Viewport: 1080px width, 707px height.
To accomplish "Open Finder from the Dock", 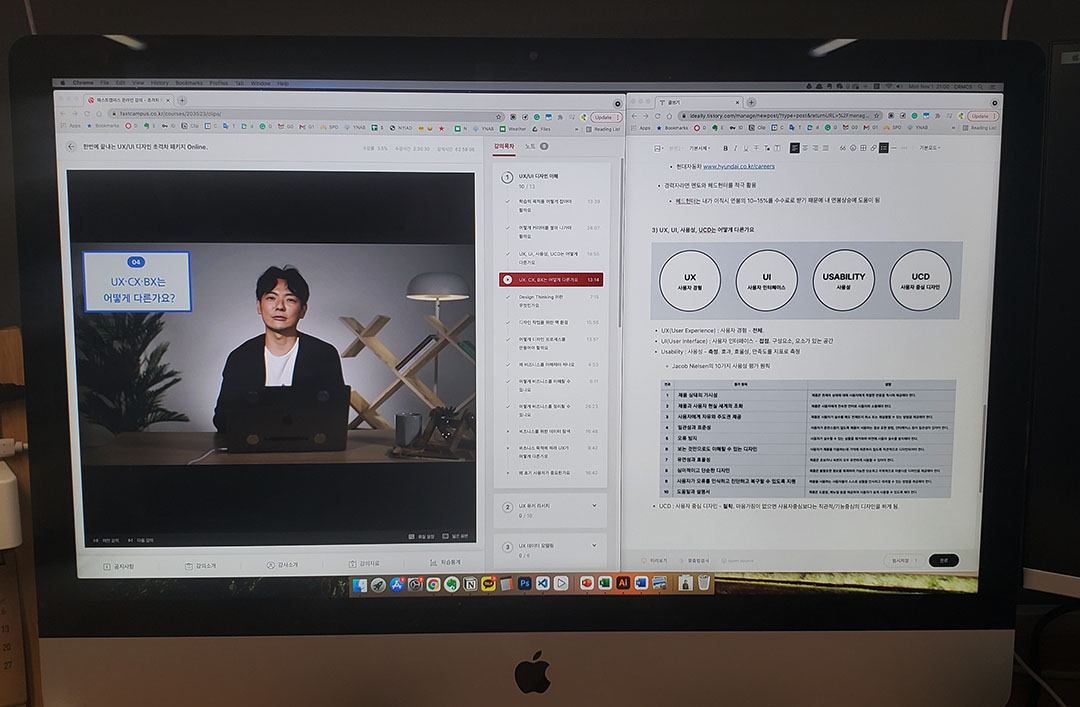I will click(360, 585).
